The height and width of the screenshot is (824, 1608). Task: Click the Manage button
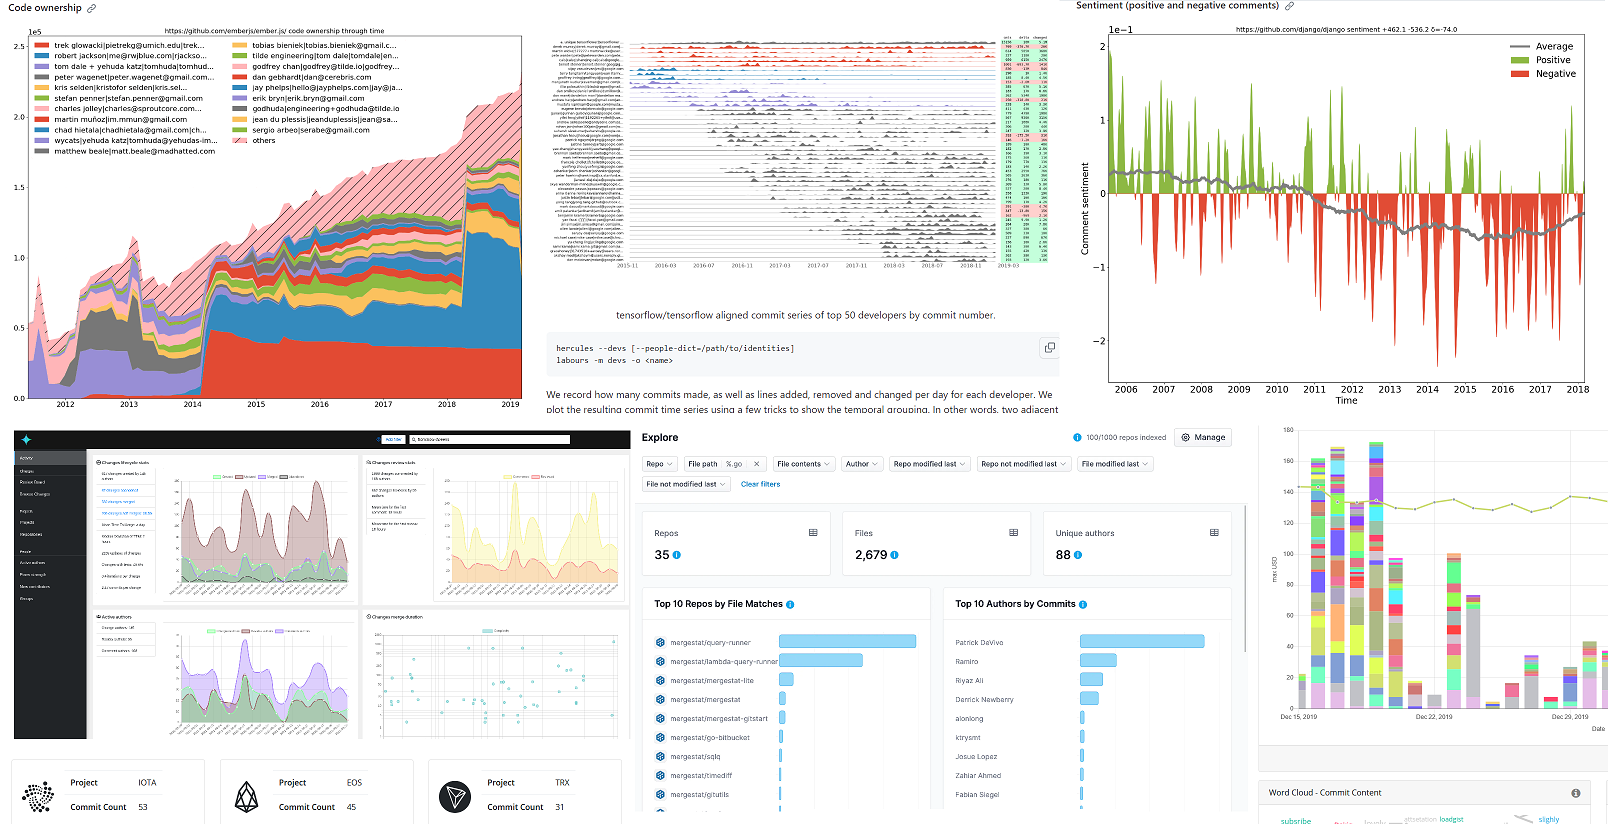tap(1203, 437)
